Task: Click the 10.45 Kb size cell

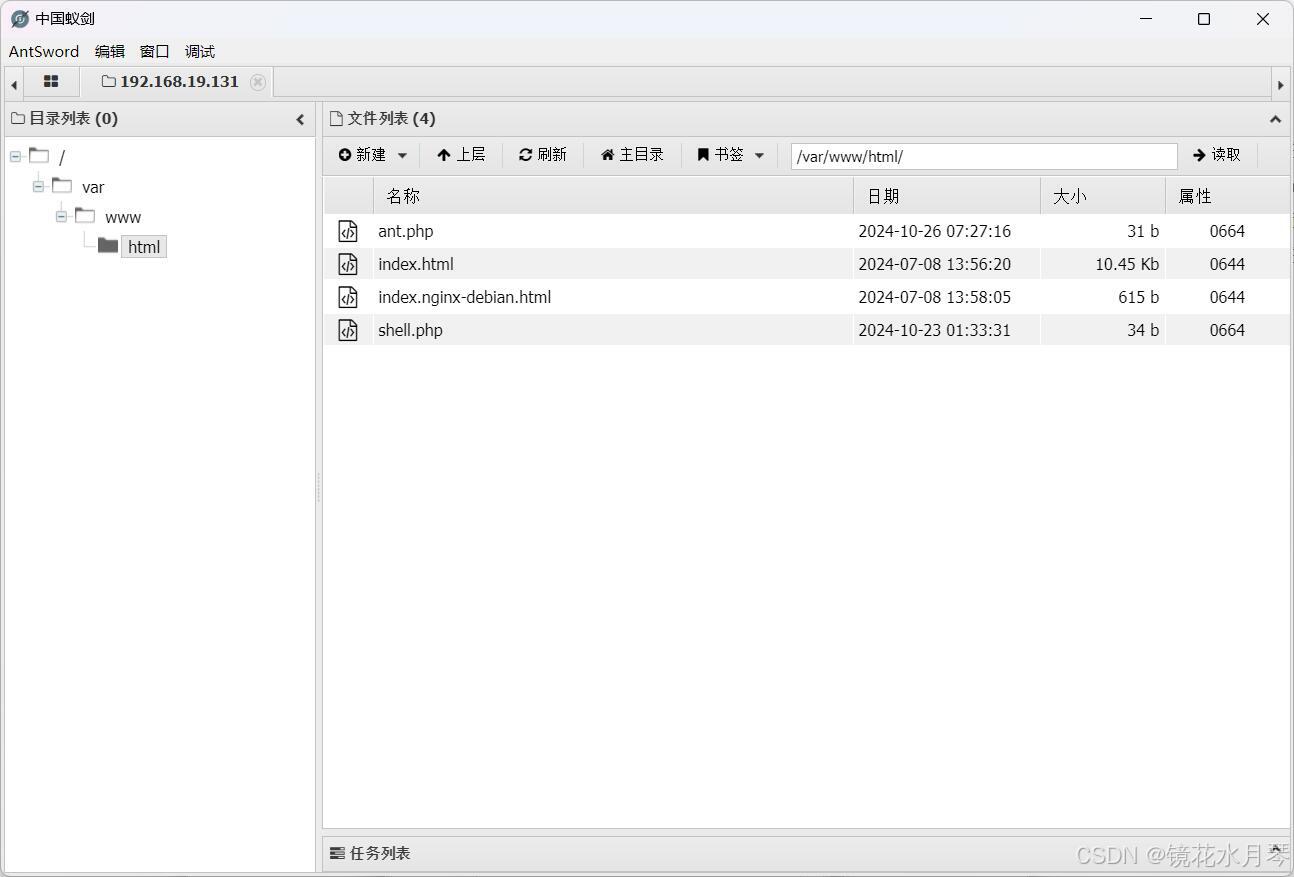Action: (x=1127, y=264)
